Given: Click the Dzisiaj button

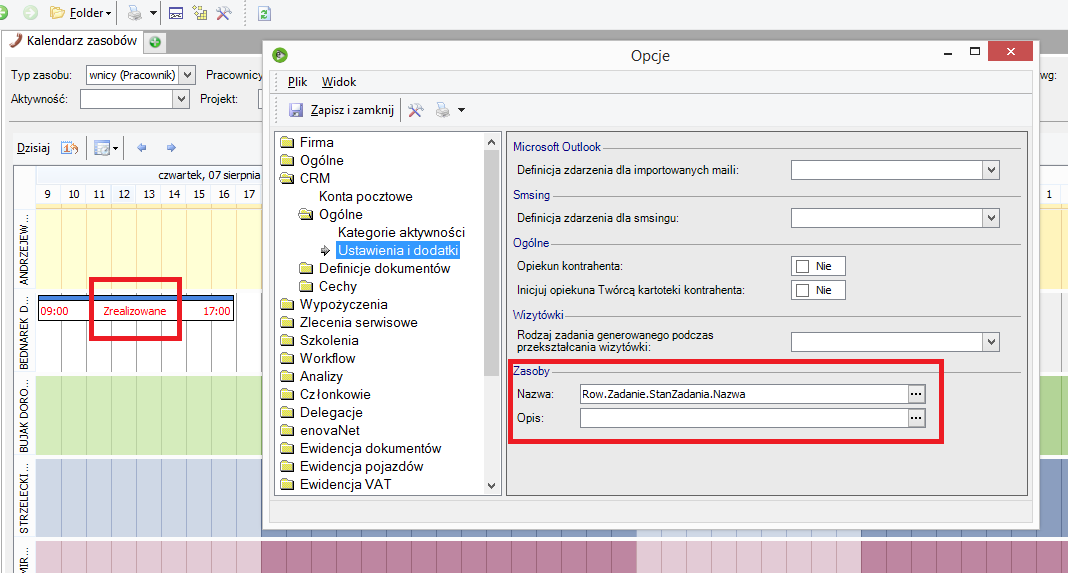Looking at the screenshot, I should coord(33,148).
